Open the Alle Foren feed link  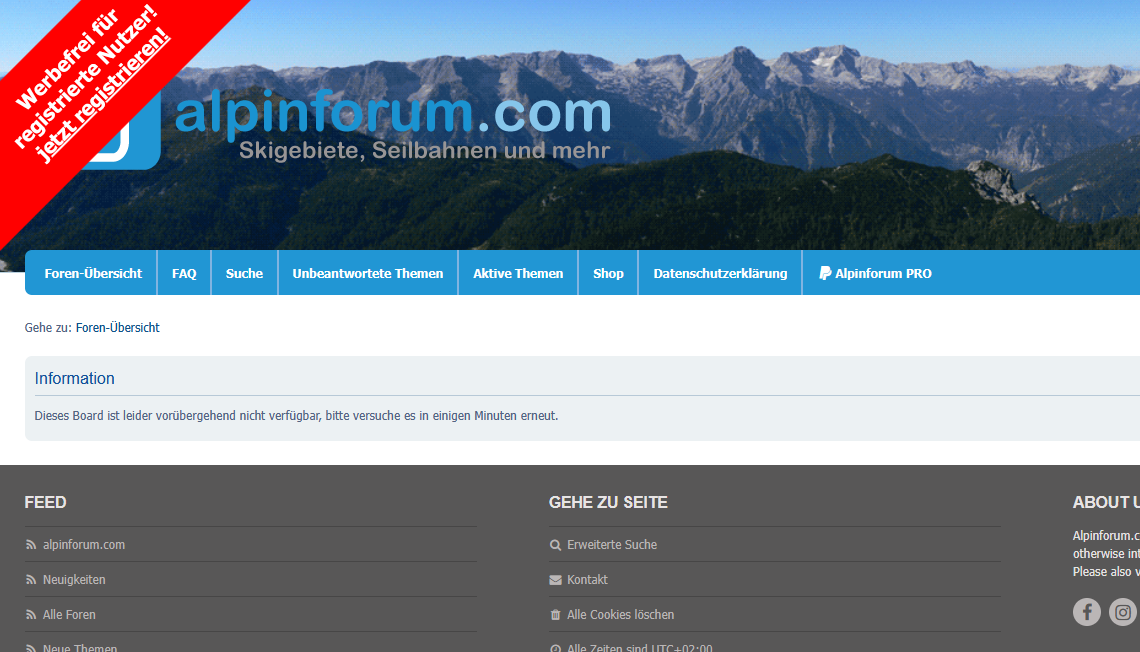coord(69,615)
